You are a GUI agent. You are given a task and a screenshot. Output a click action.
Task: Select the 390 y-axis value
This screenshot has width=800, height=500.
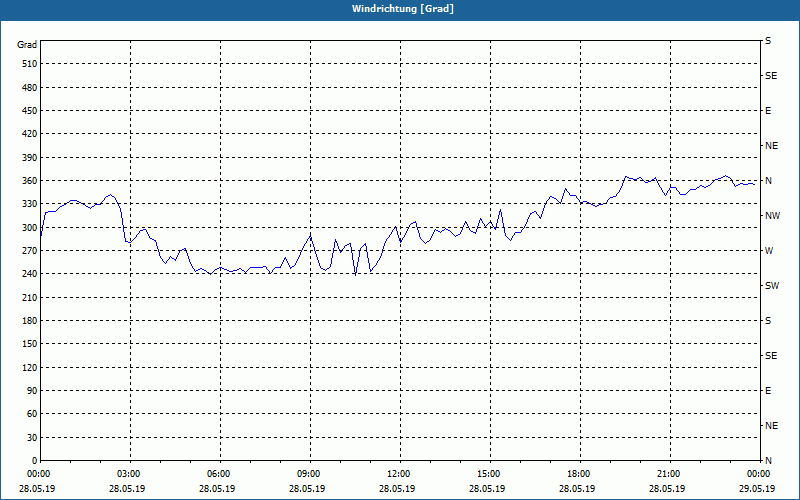(30, 158)
